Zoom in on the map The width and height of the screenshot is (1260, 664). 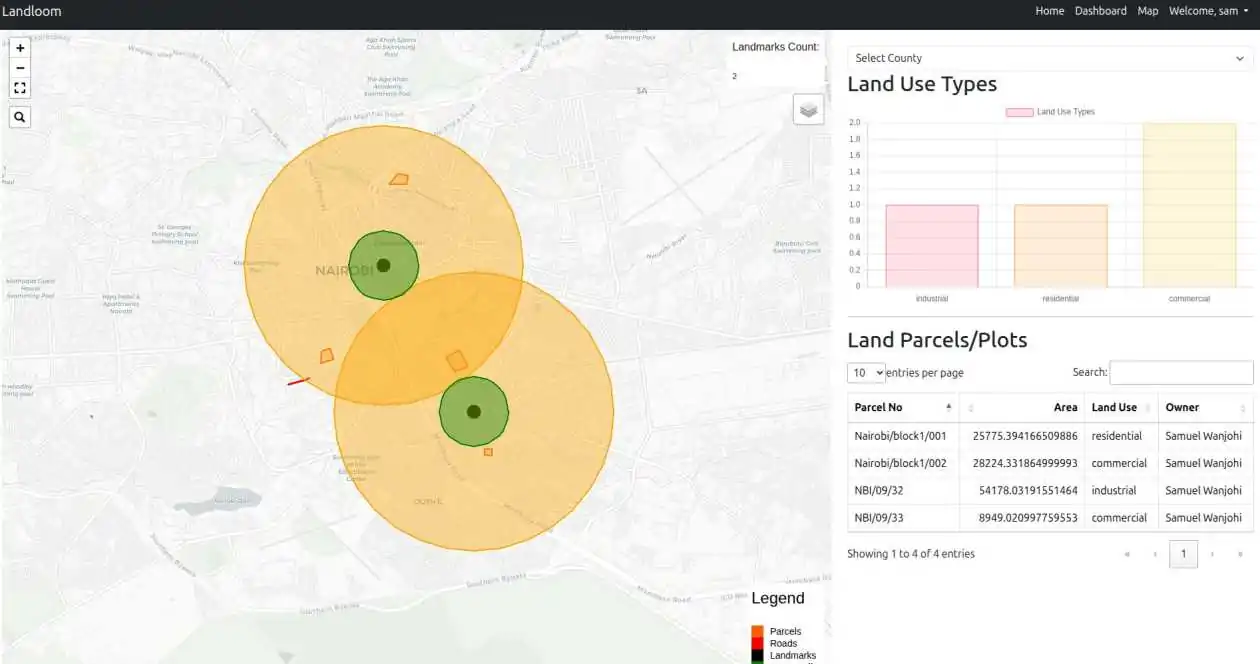(x=20, y=47)
